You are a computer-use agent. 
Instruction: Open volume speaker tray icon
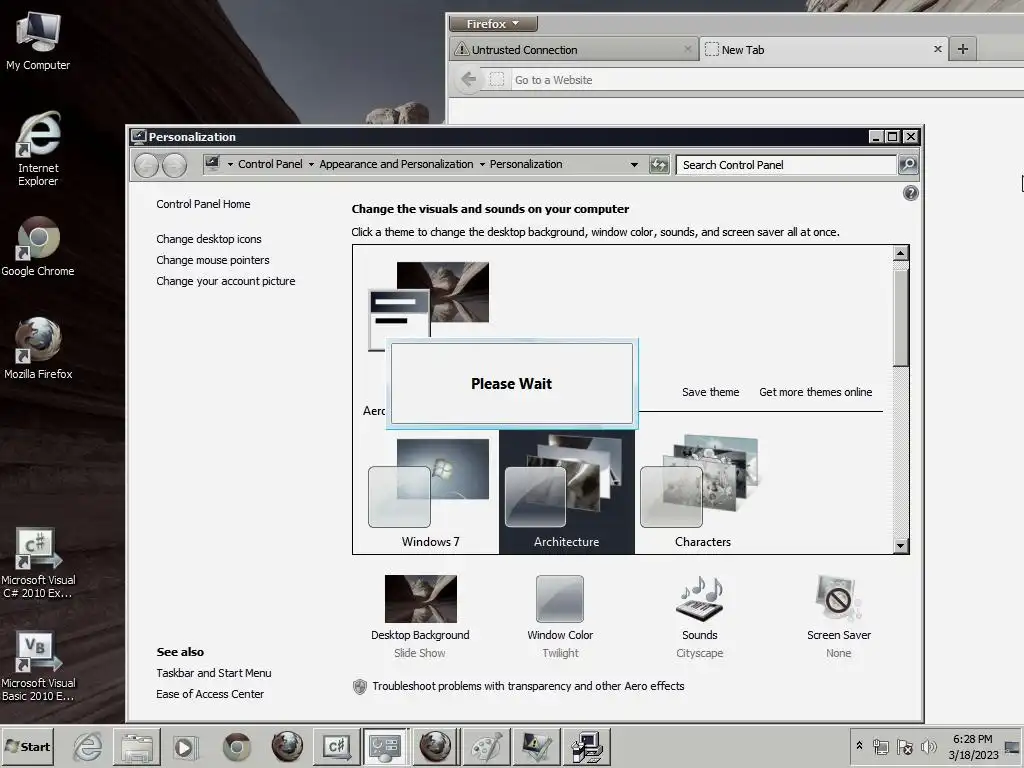coord(928,746)
